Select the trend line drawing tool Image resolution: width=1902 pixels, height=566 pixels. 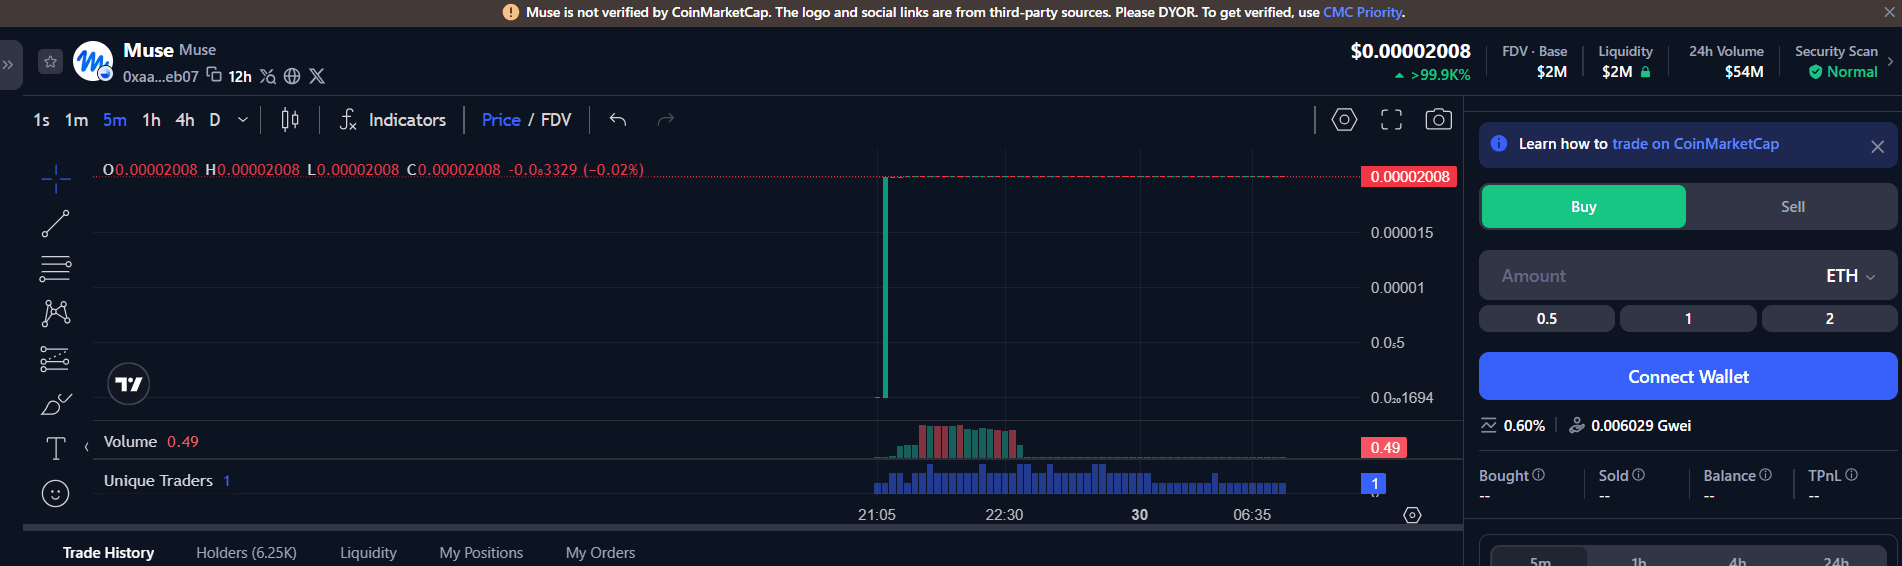click(x=56, y=224)
